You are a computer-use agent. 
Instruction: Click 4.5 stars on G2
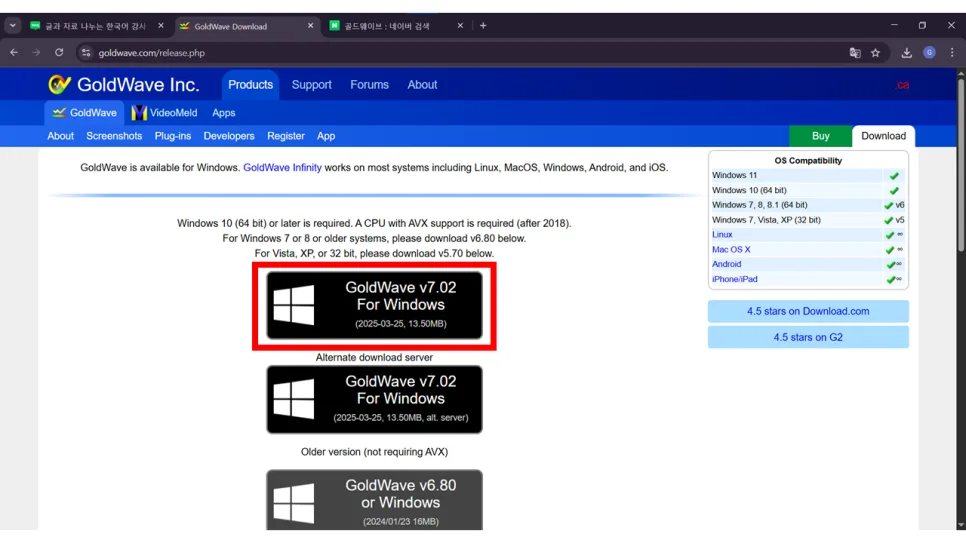click(808, 337)
